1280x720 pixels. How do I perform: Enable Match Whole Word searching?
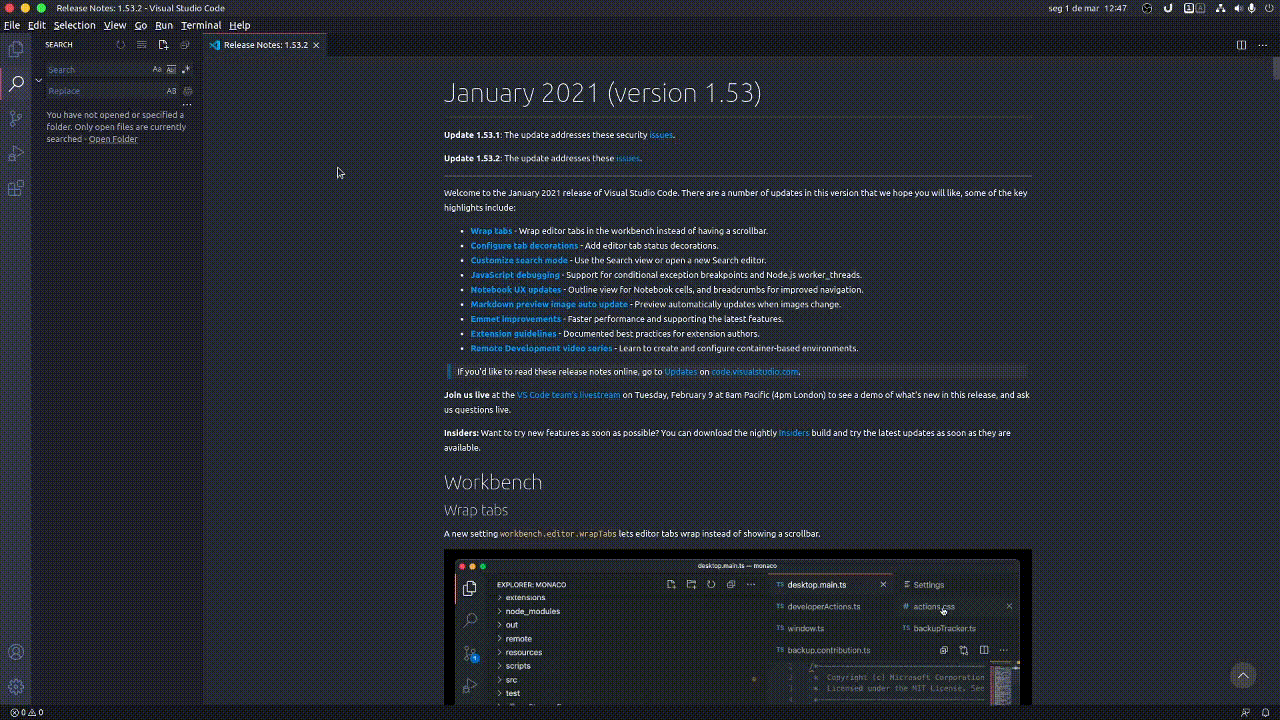pos(170,69)
